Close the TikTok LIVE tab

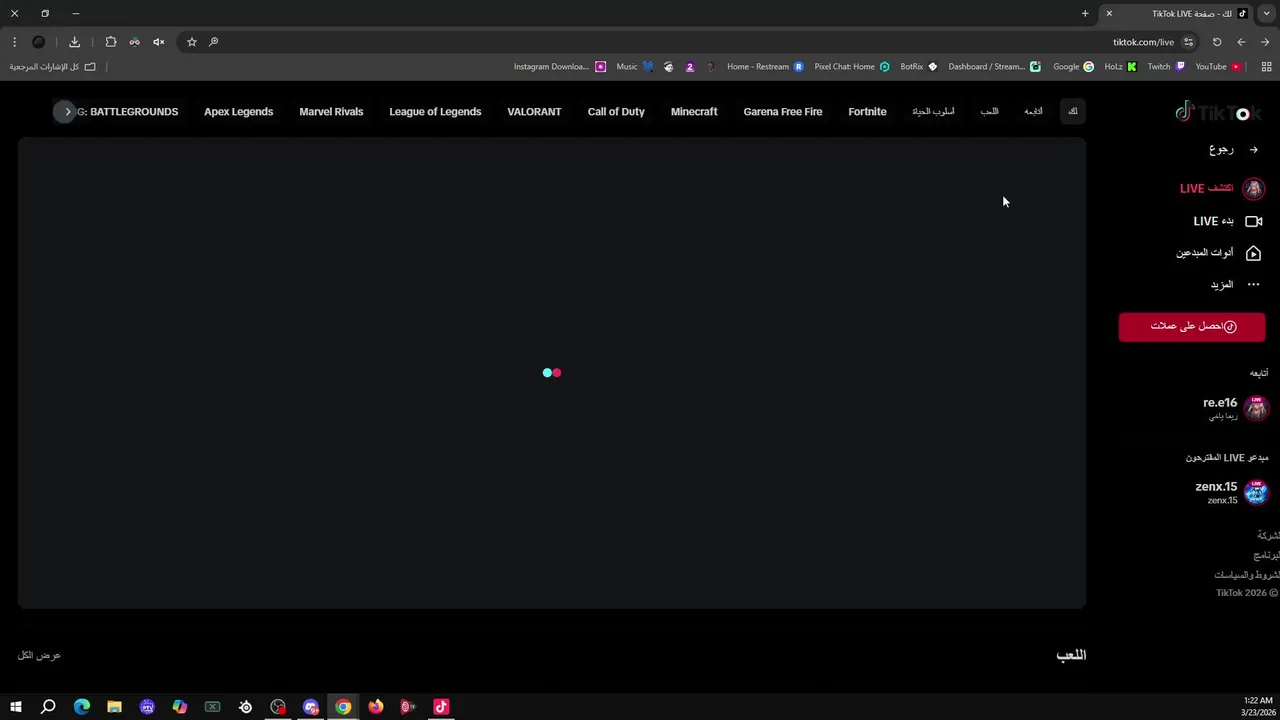pyautogui.click(x=1109, y=13)
